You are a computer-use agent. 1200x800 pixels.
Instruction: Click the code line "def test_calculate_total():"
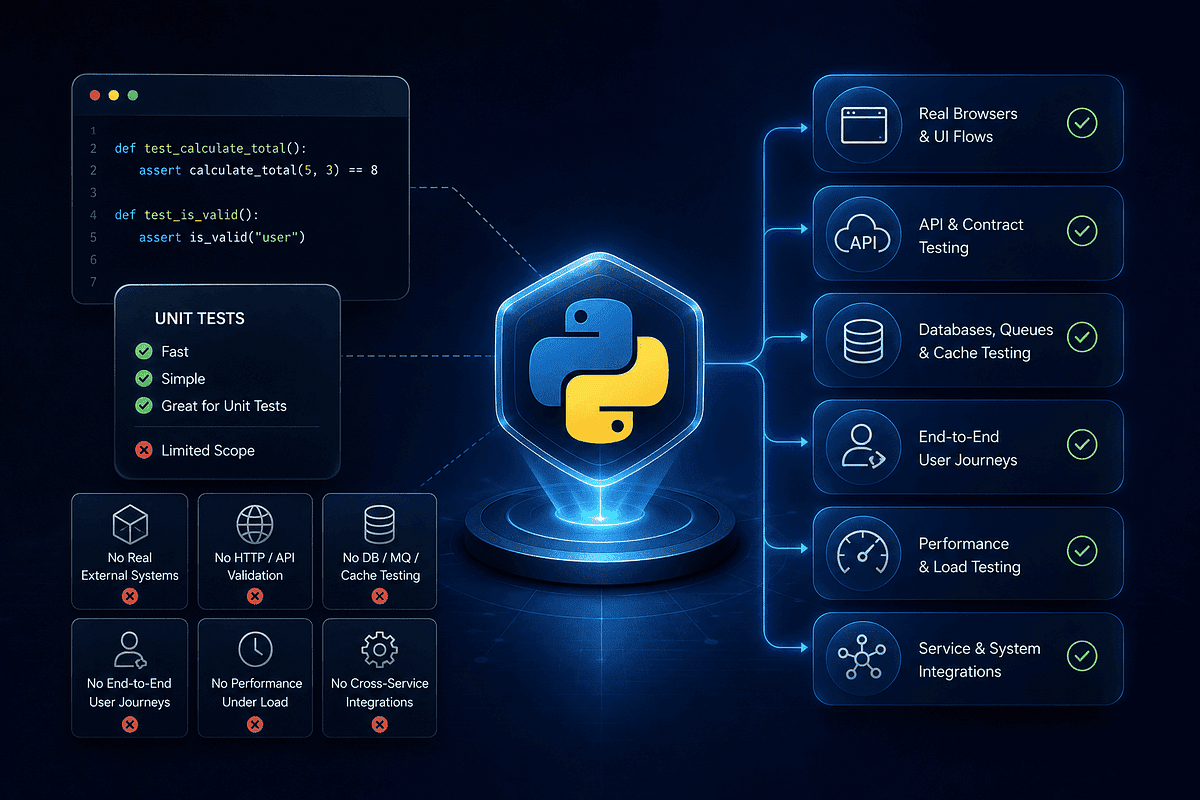tap(212, 149)
